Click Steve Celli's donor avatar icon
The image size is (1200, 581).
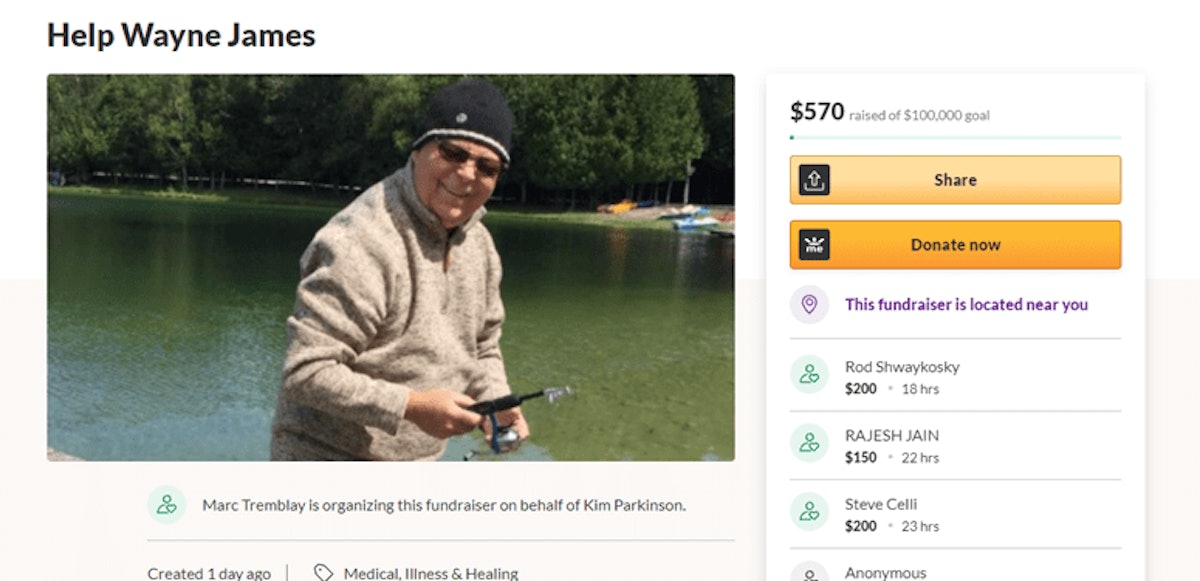[808, 514]
